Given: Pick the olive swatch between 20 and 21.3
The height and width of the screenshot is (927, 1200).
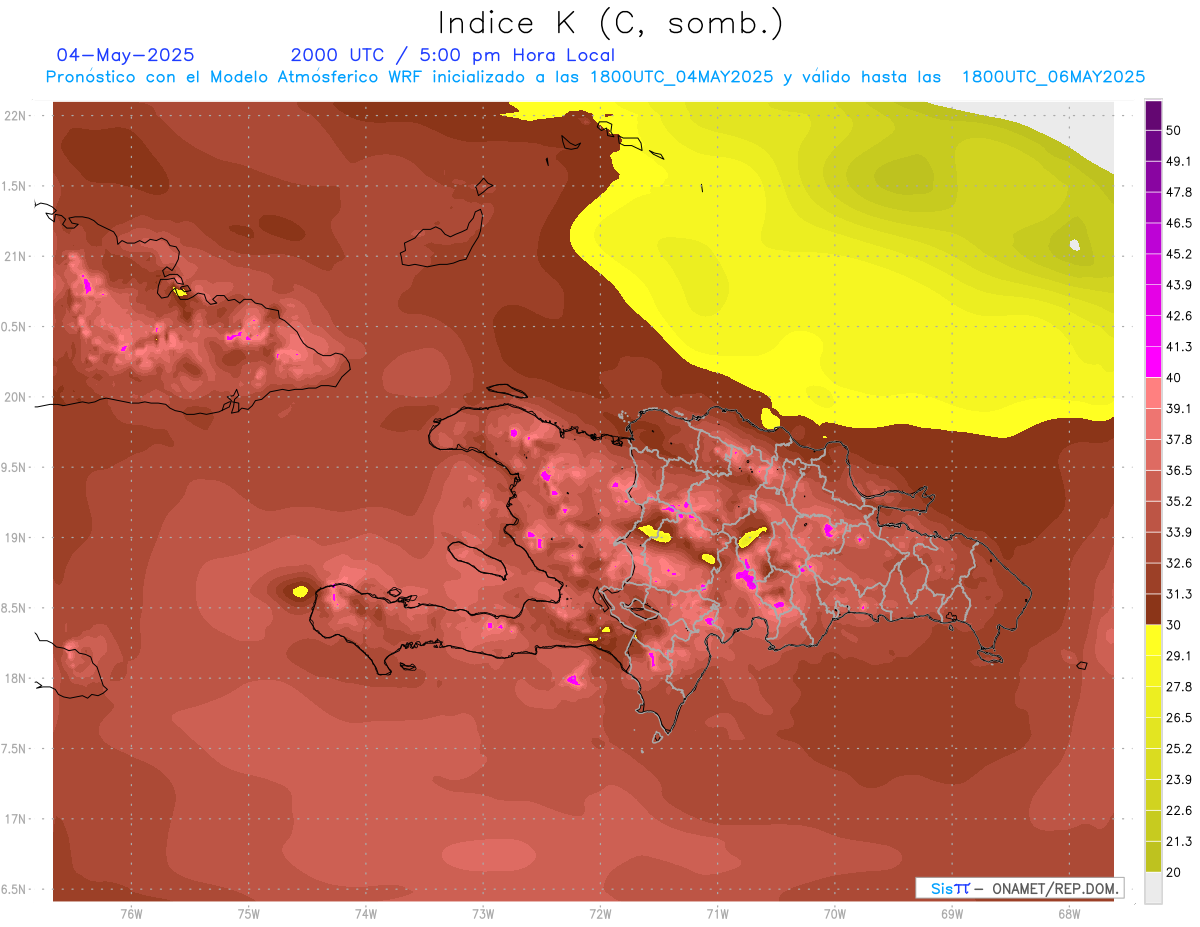Looking at the screenshot, I should (x=1153, y=857).
